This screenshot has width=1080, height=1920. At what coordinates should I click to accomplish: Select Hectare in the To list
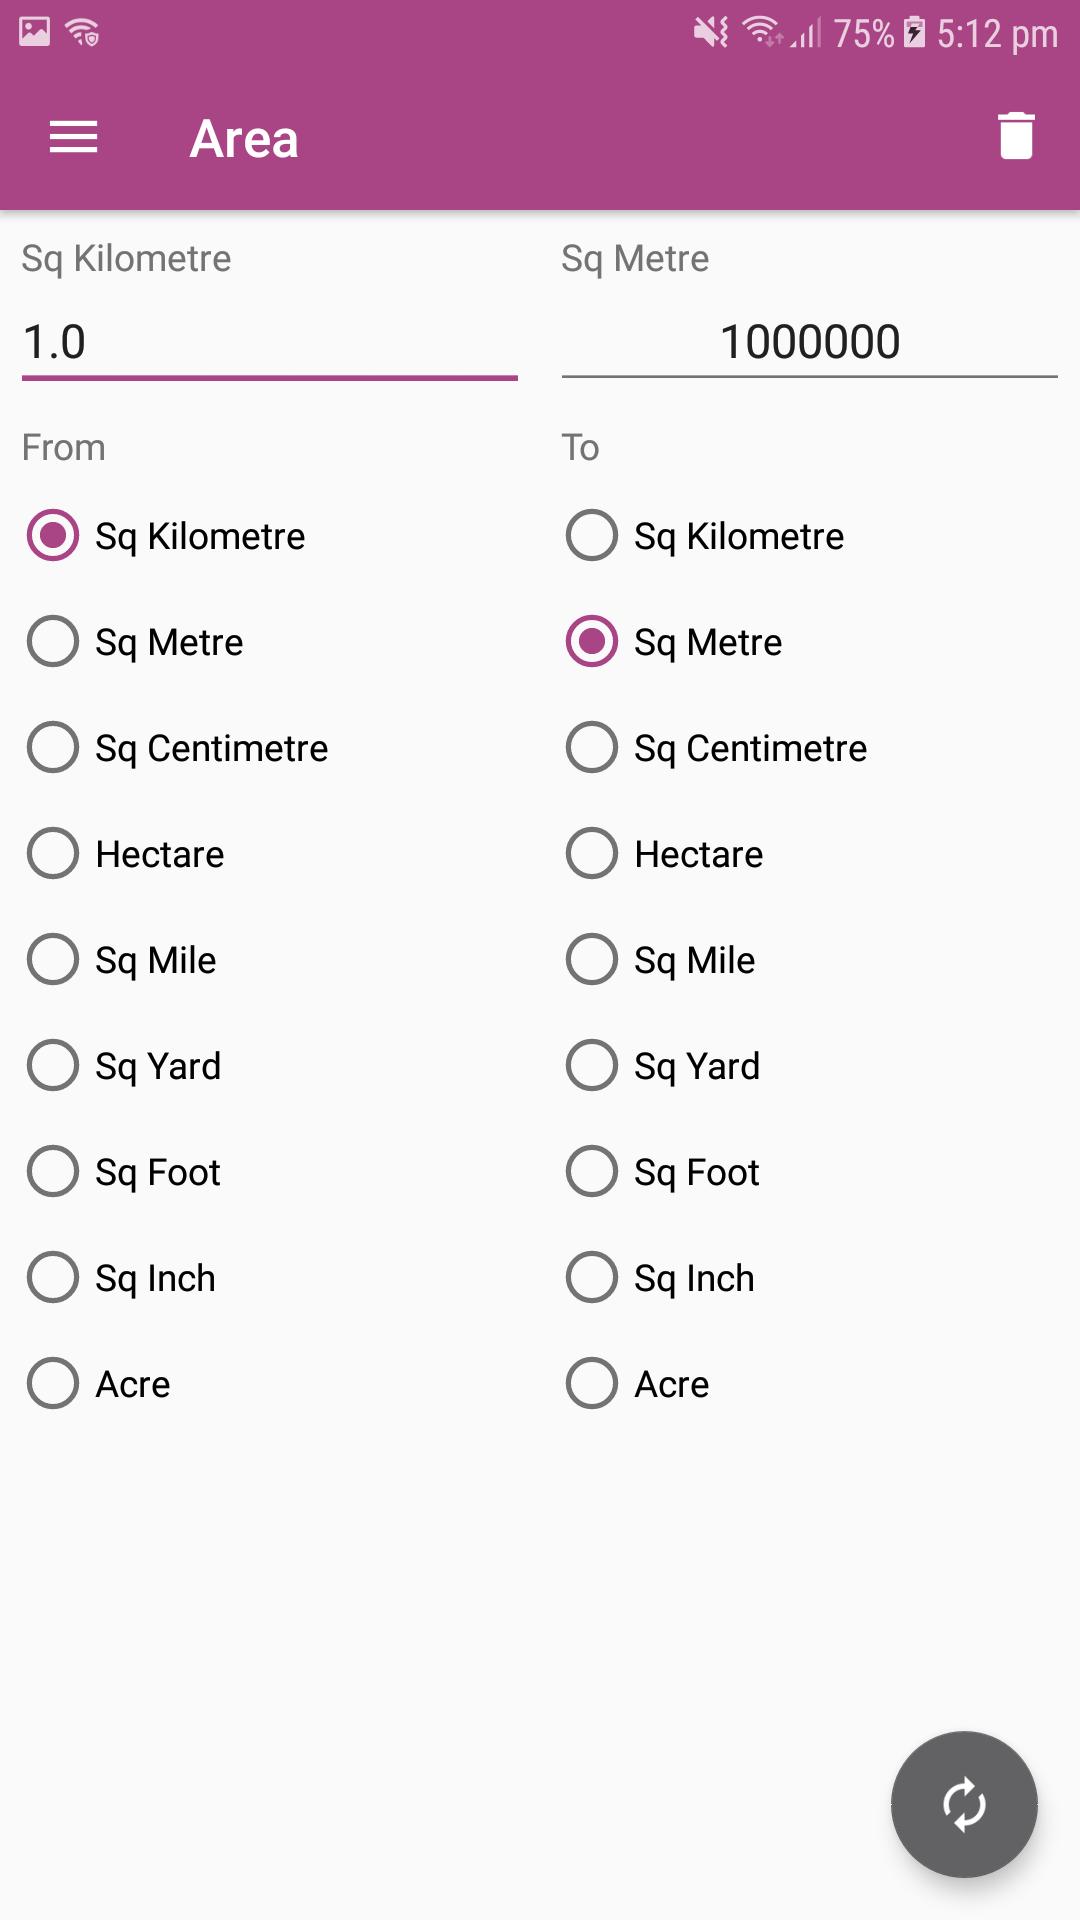click(x=665, y=854)
